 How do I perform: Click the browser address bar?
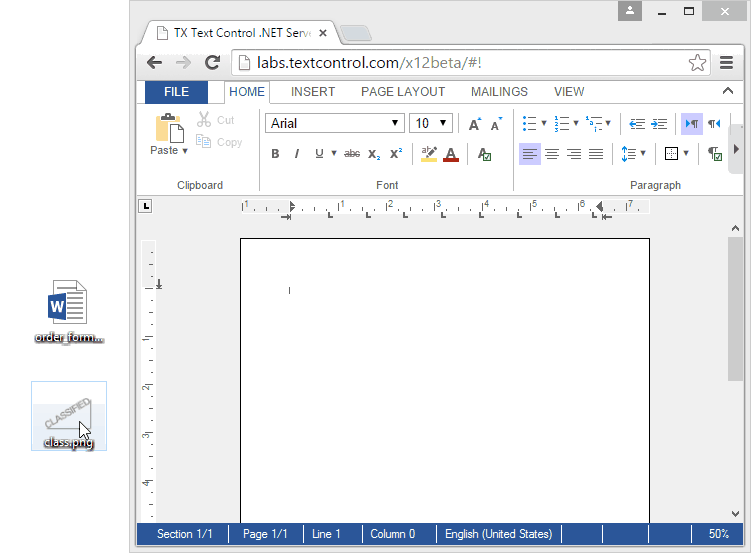460,63
